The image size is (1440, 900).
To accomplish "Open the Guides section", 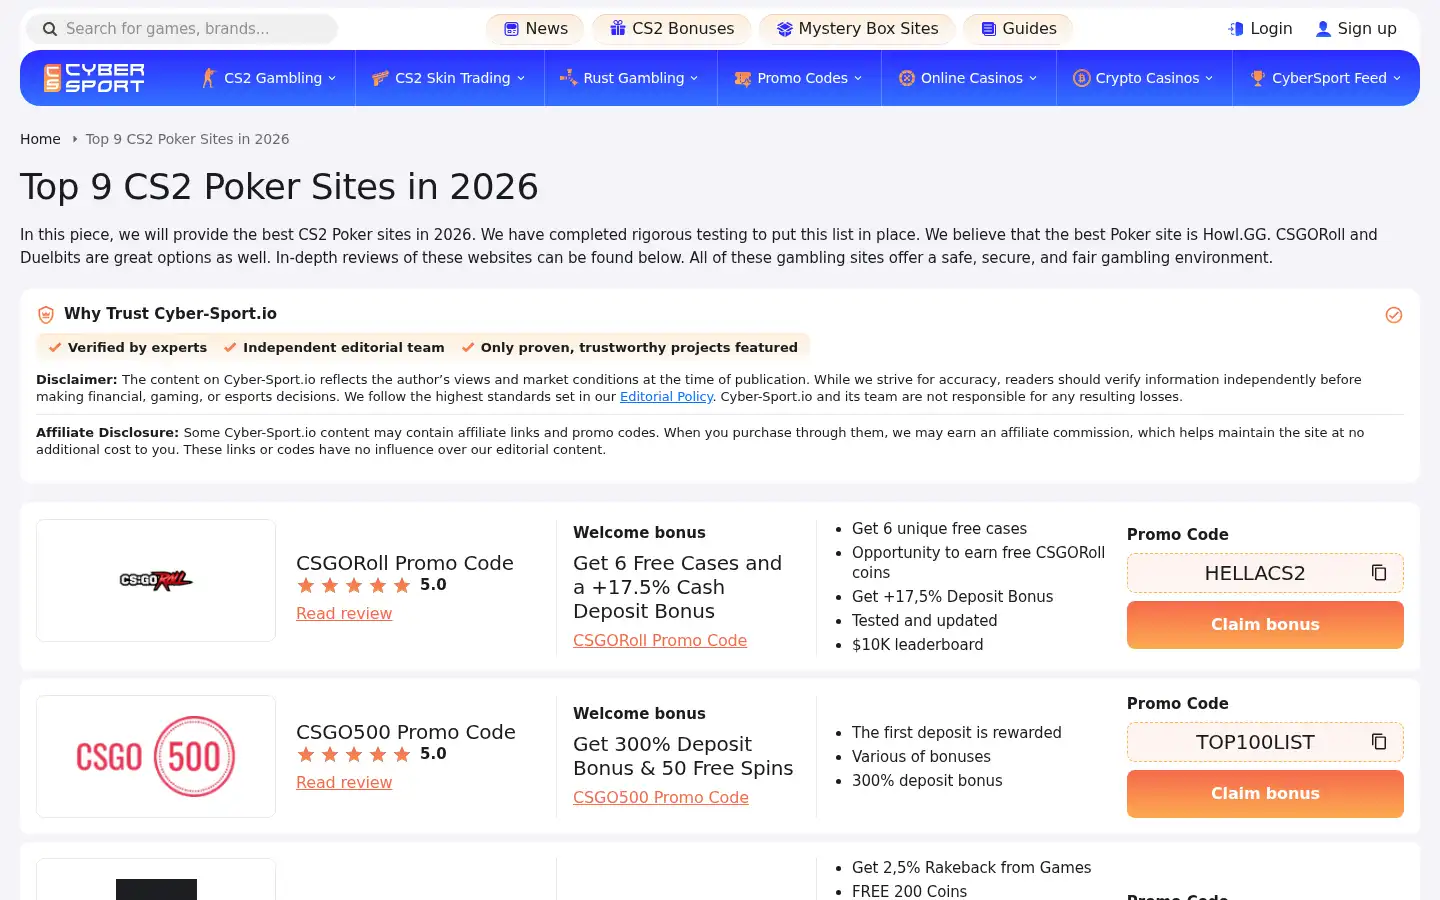I will pyautogui.click(x=1018, y=29).
